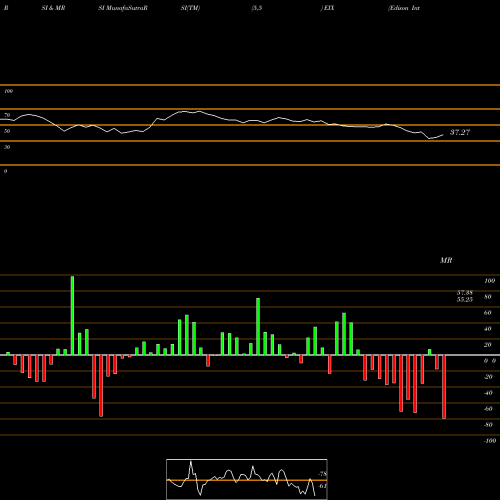
Task: Click the MR axis label -60
Action: 488,409
